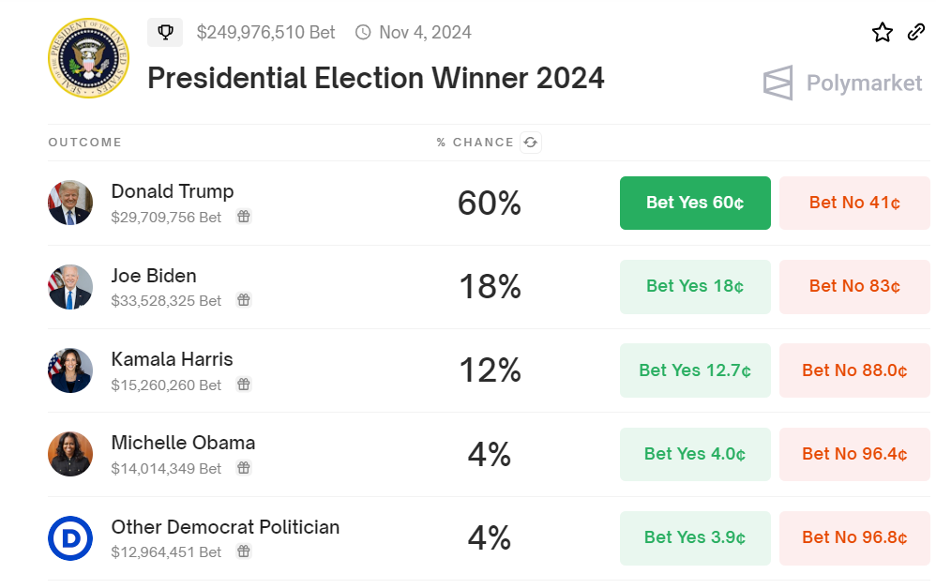Click the star favorite icon
Screen dimensions: 936x586
click(x=882, y=32)
